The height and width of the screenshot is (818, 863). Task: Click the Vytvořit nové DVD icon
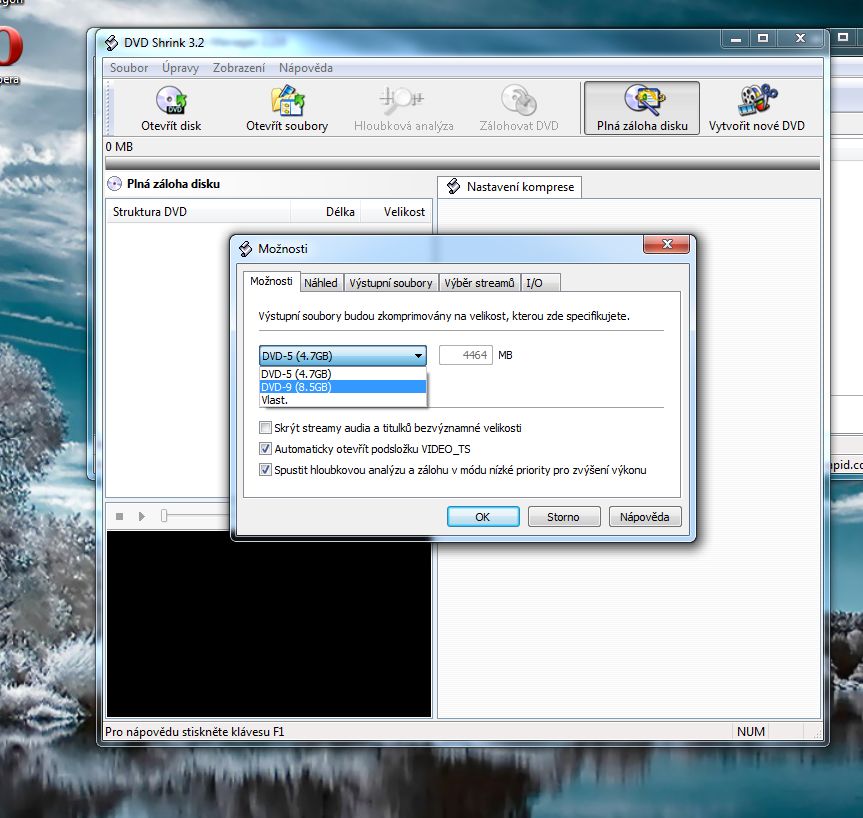[757, 99]
